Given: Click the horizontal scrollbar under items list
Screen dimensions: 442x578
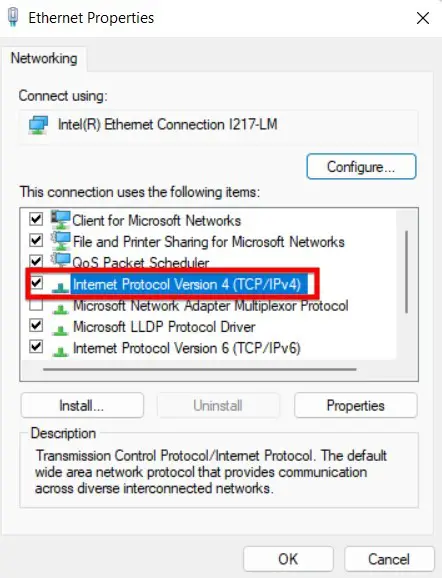Looking at the screenshot, I should 200,369.
